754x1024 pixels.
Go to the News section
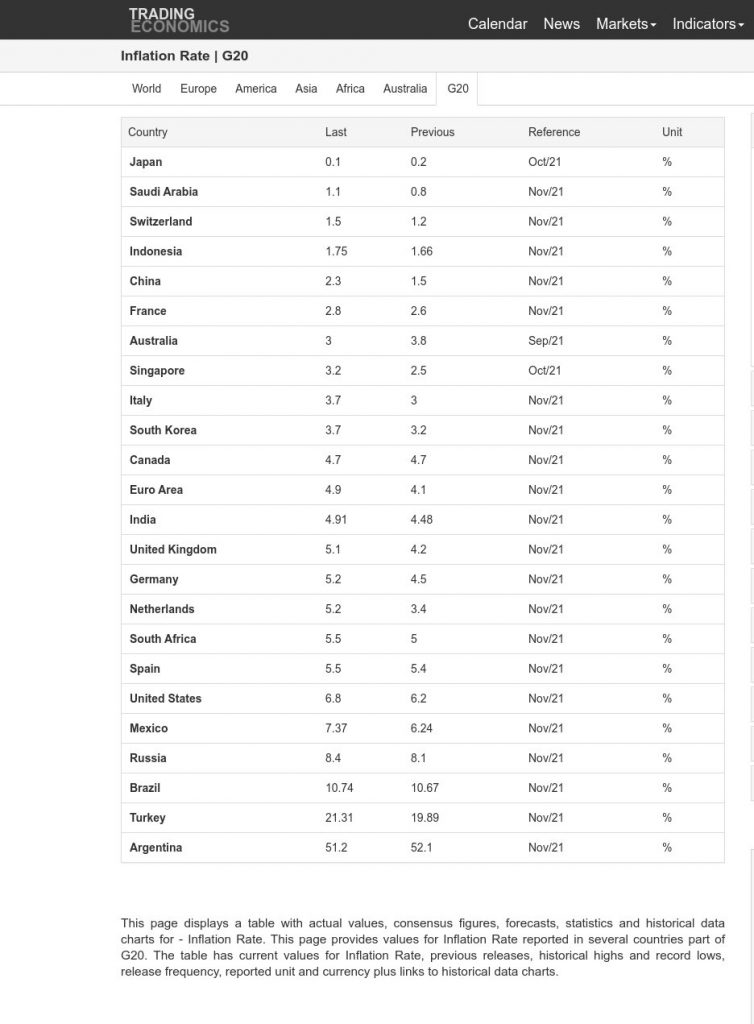(561, 24)
